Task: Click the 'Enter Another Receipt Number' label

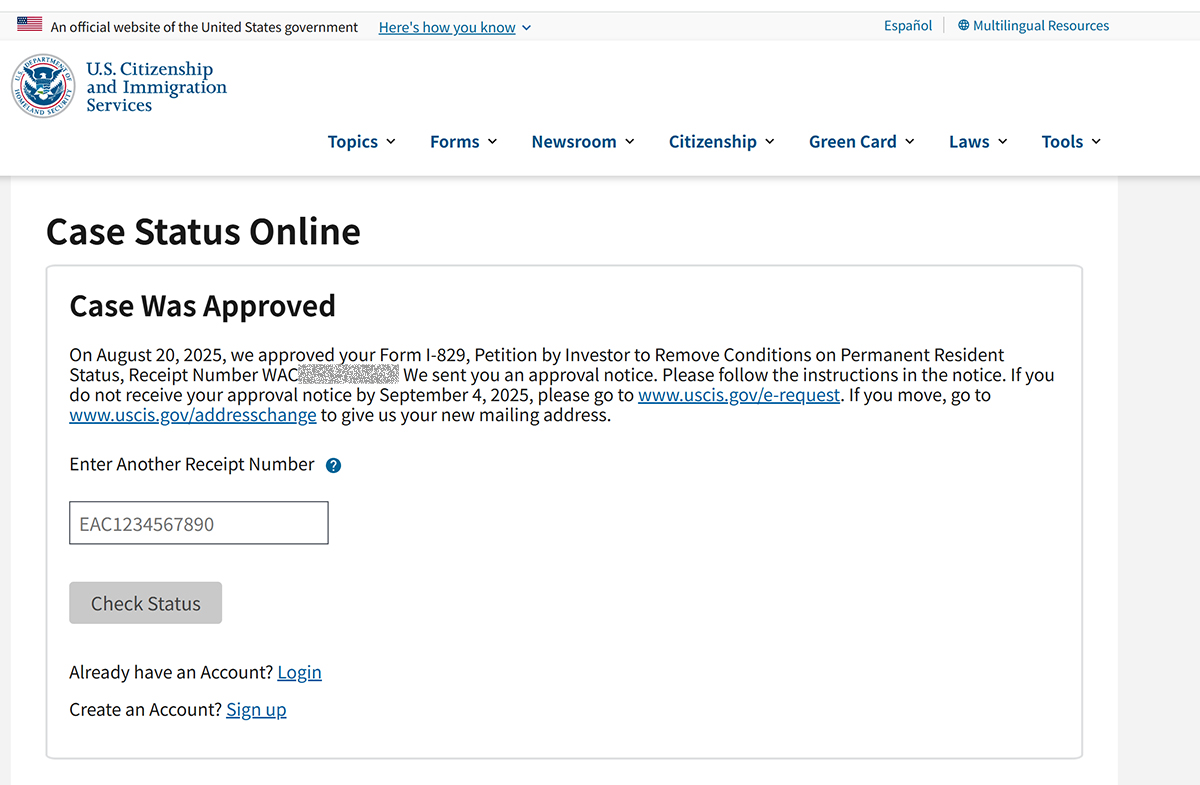Action: pyautogui.click(x=192, y=465)
